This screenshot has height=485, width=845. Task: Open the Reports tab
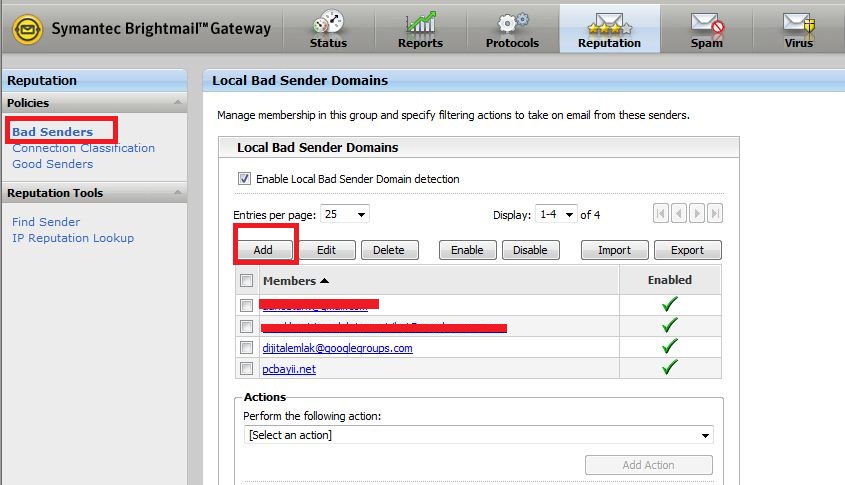(420, 29)
